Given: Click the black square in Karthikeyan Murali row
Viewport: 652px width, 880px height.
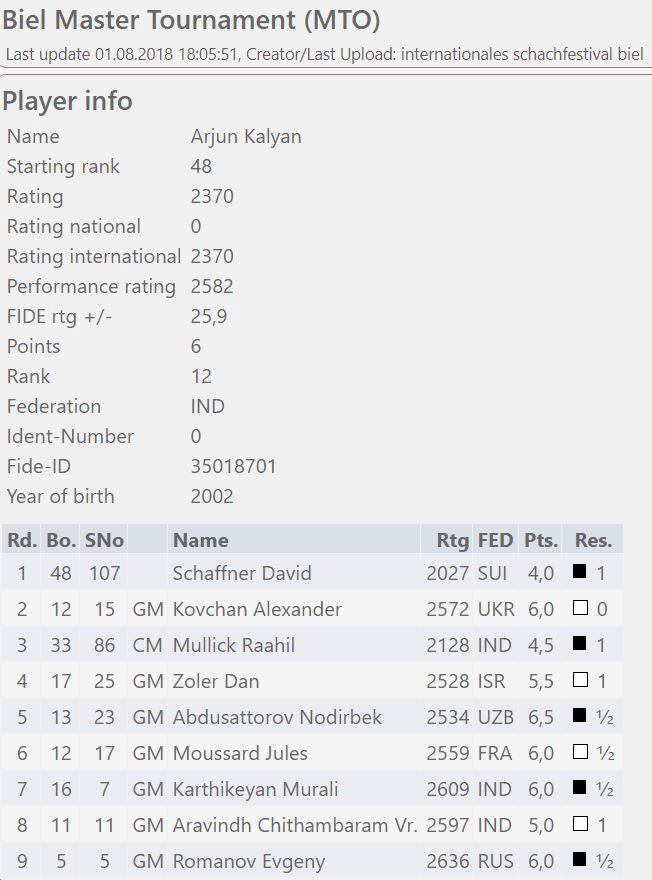Looking at the screenshot, I should pos(579,789).
